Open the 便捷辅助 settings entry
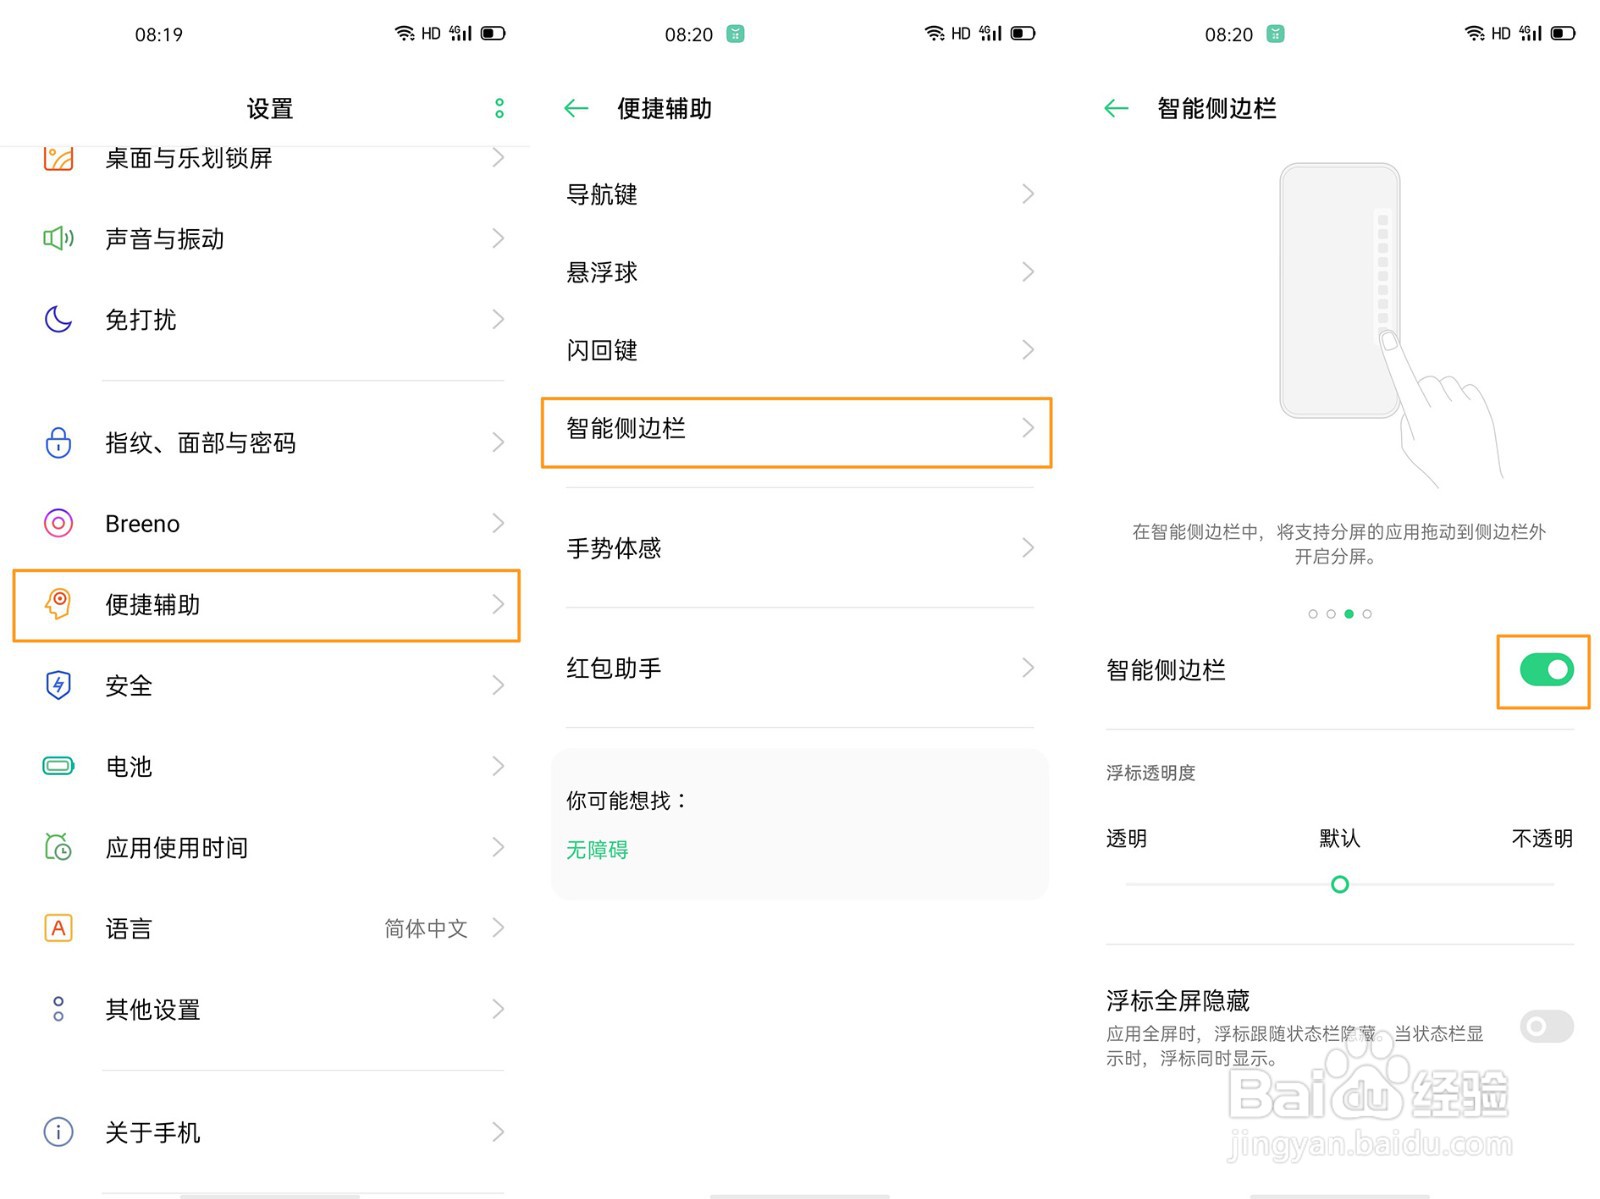The height and width of the screenshot is (1199, 1600). (x=265, y=604)
